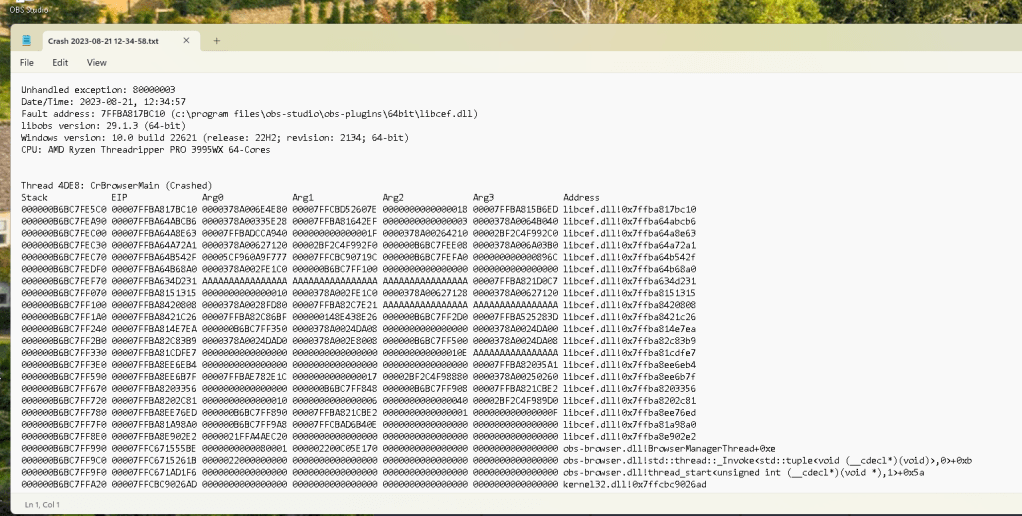The width and height of the screenshot is (1022, 516).
Task: Click the 'libcef.dll!0x7ffba8ee6b7f' address entry
Action: pos(630,377)
